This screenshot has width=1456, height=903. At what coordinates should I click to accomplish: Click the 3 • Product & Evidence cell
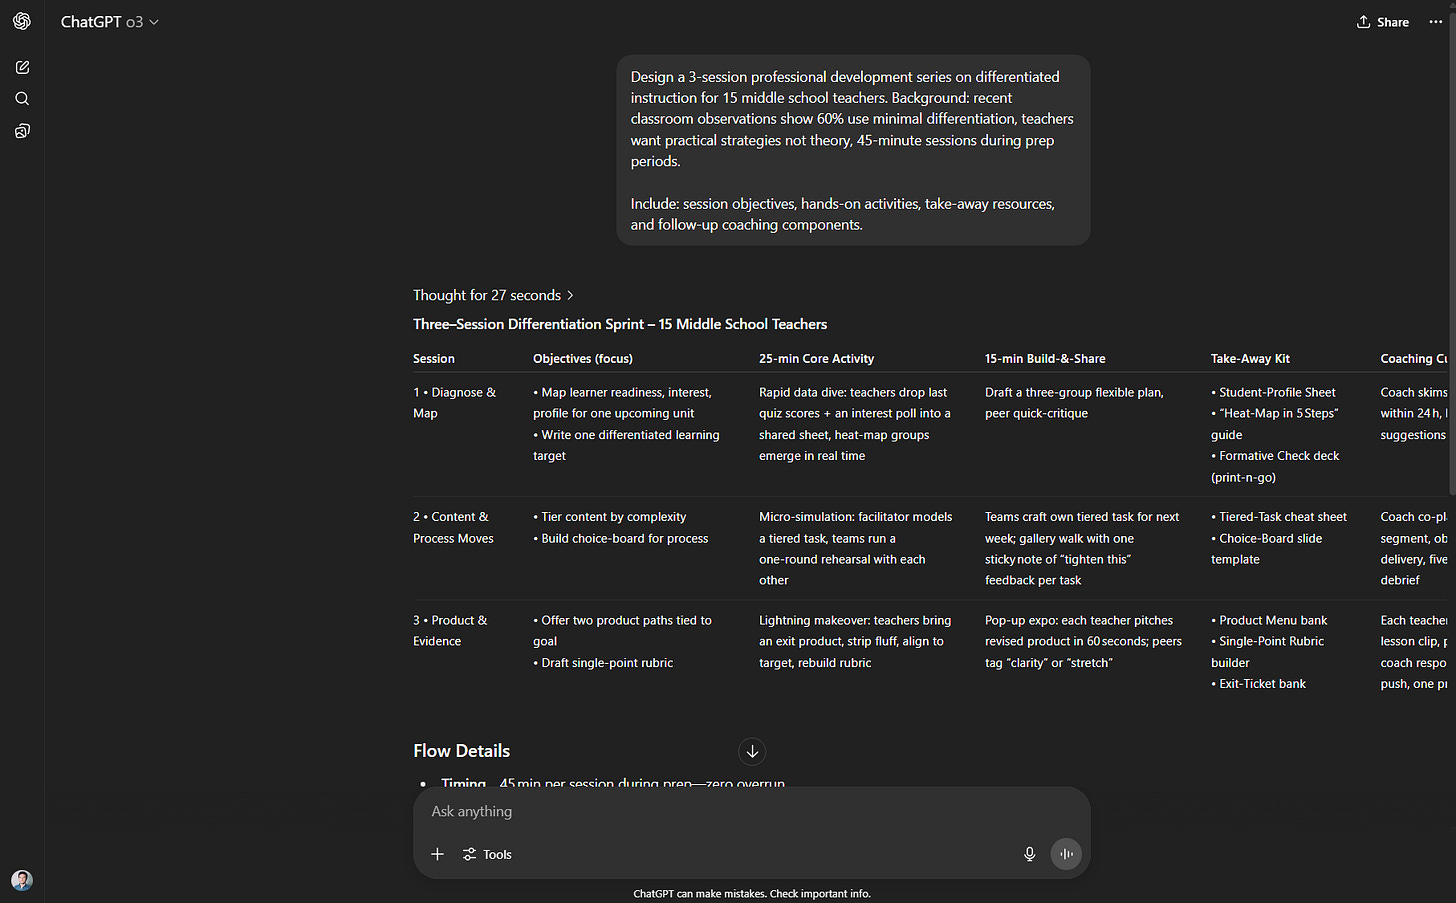[x=450, y=631]
